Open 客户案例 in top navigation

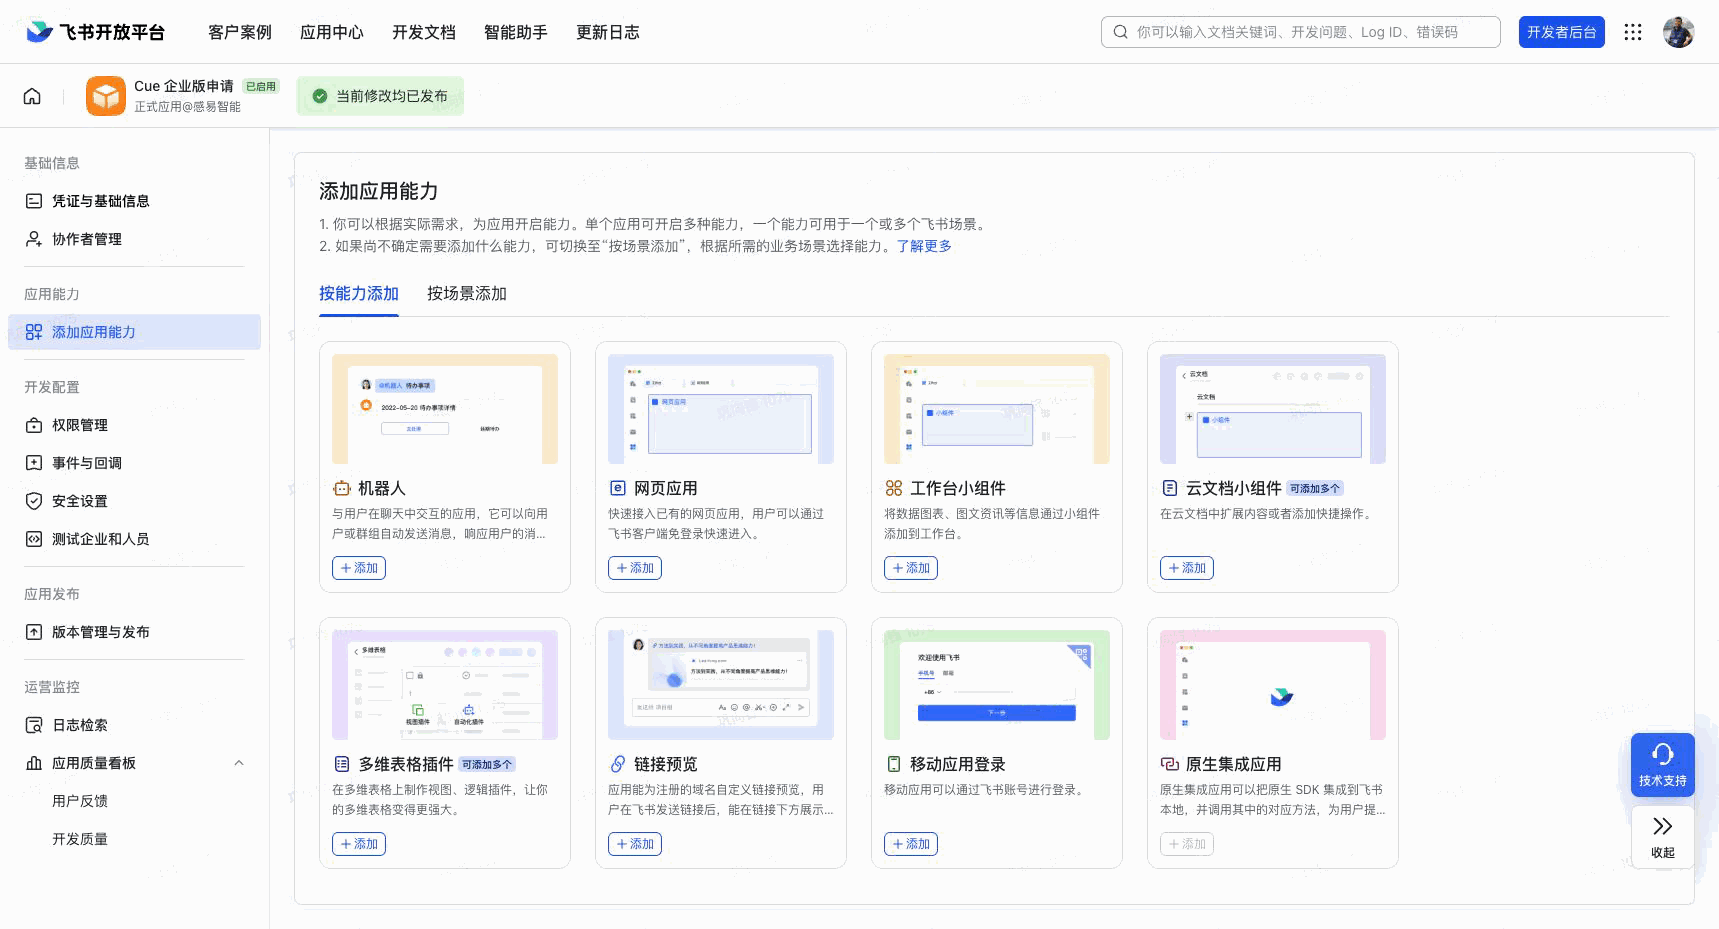tap(240, 32)
